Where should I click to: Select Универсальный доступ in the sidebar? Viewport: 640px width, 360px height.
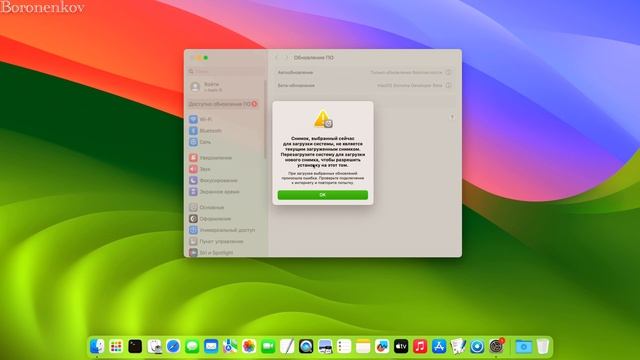pos(222,230)
